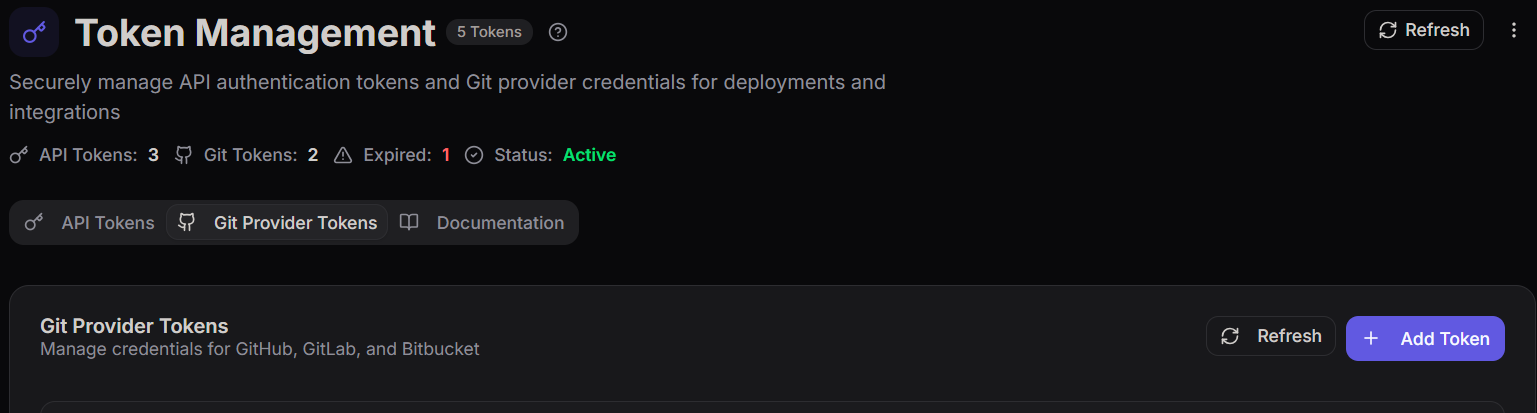Click Refresh in Git Provider Tokens panel

(x=1271, y=336)
